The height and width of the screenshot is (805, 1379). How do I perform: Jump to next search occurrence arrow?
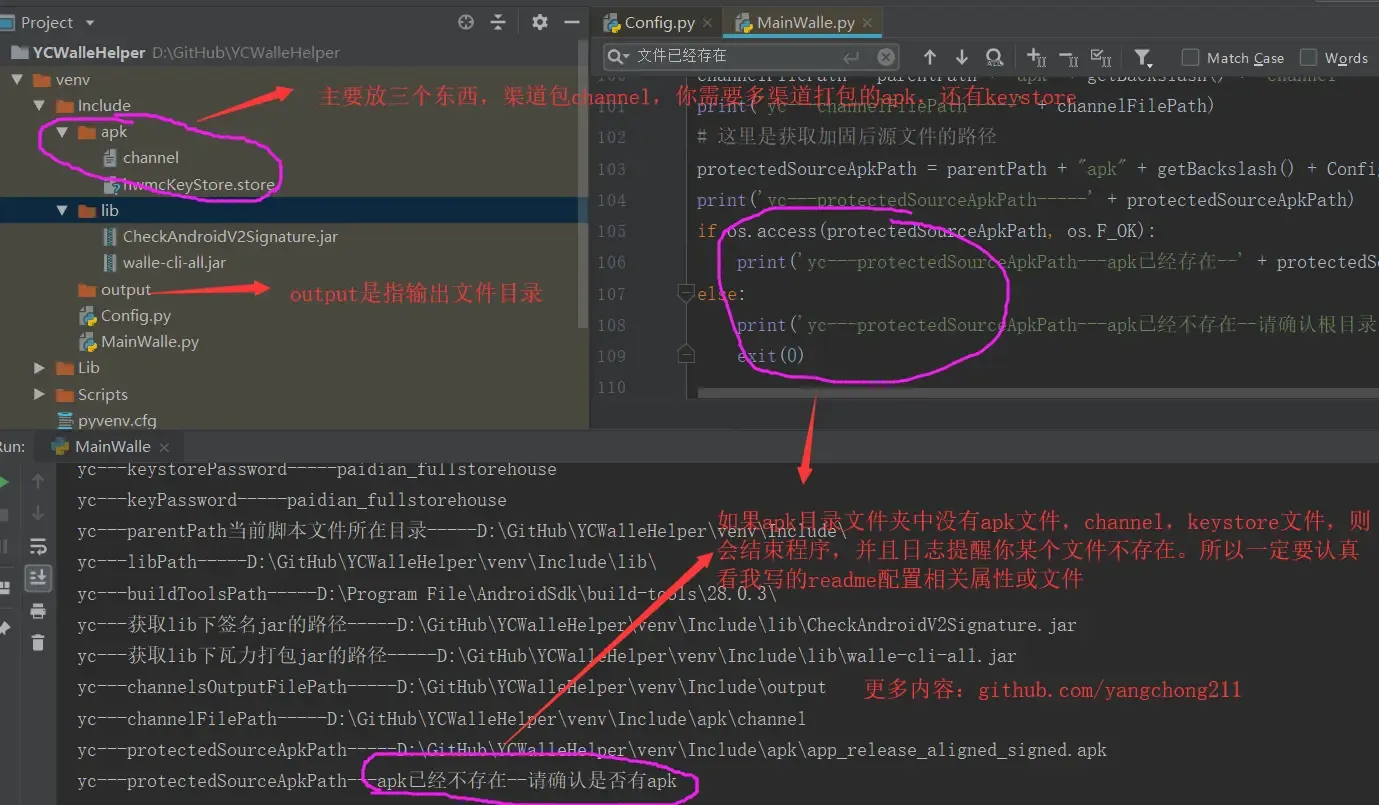pos(962,58)
